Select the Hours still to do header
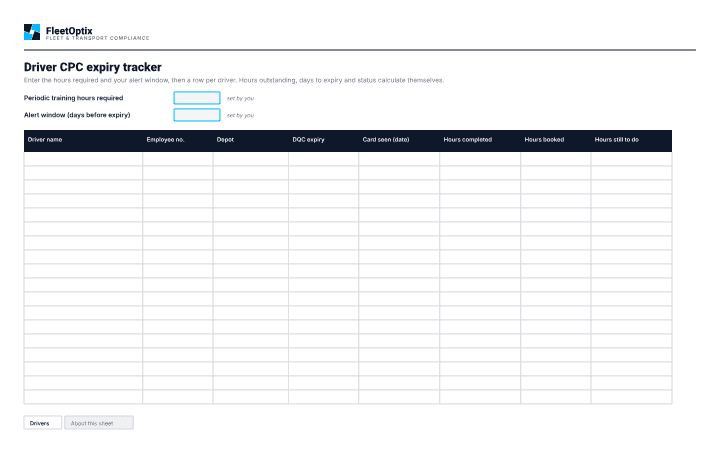Viewport: 720px width, 450px height. click(x=631, y=140)
